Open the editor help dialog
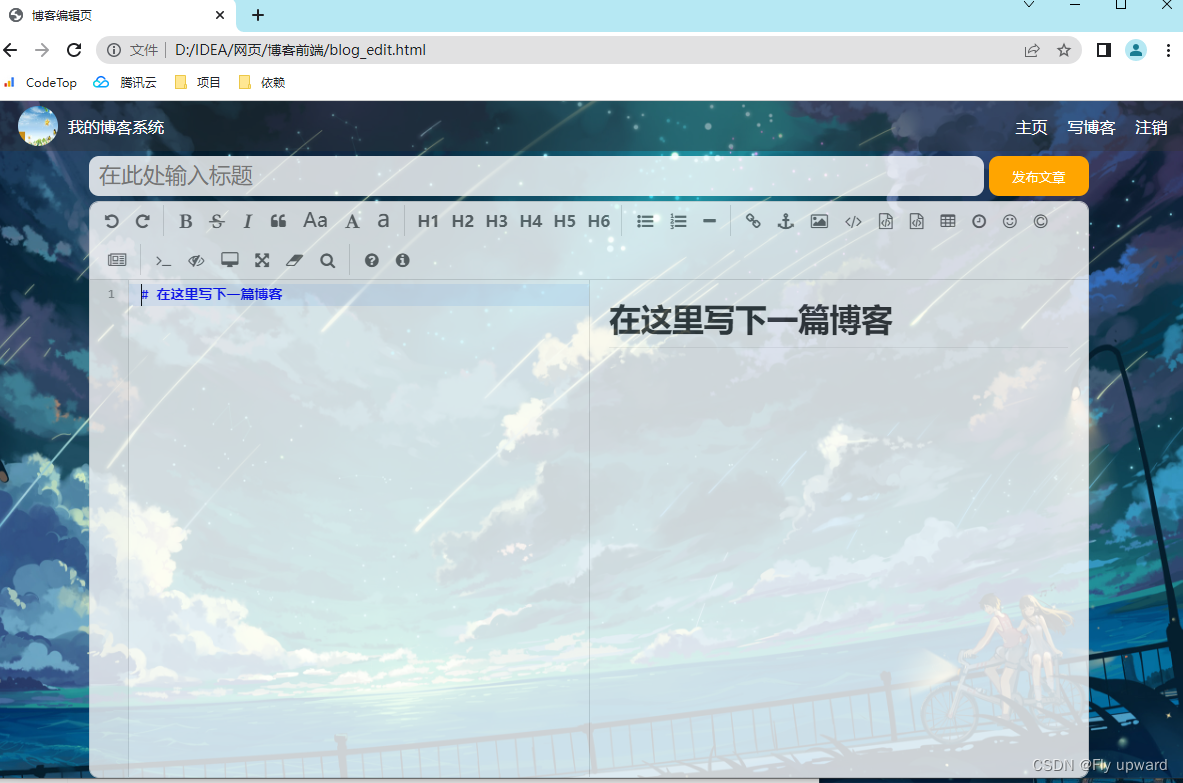The height and width of the screenshot is (783, 1183). (371, 260)
